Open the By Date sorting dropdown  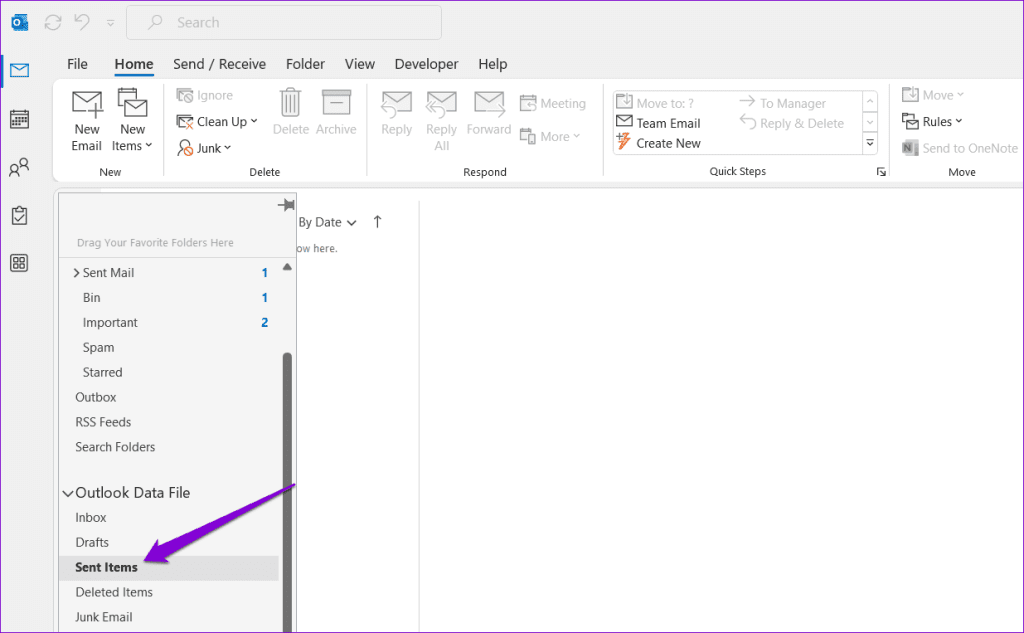coord(325,221)
